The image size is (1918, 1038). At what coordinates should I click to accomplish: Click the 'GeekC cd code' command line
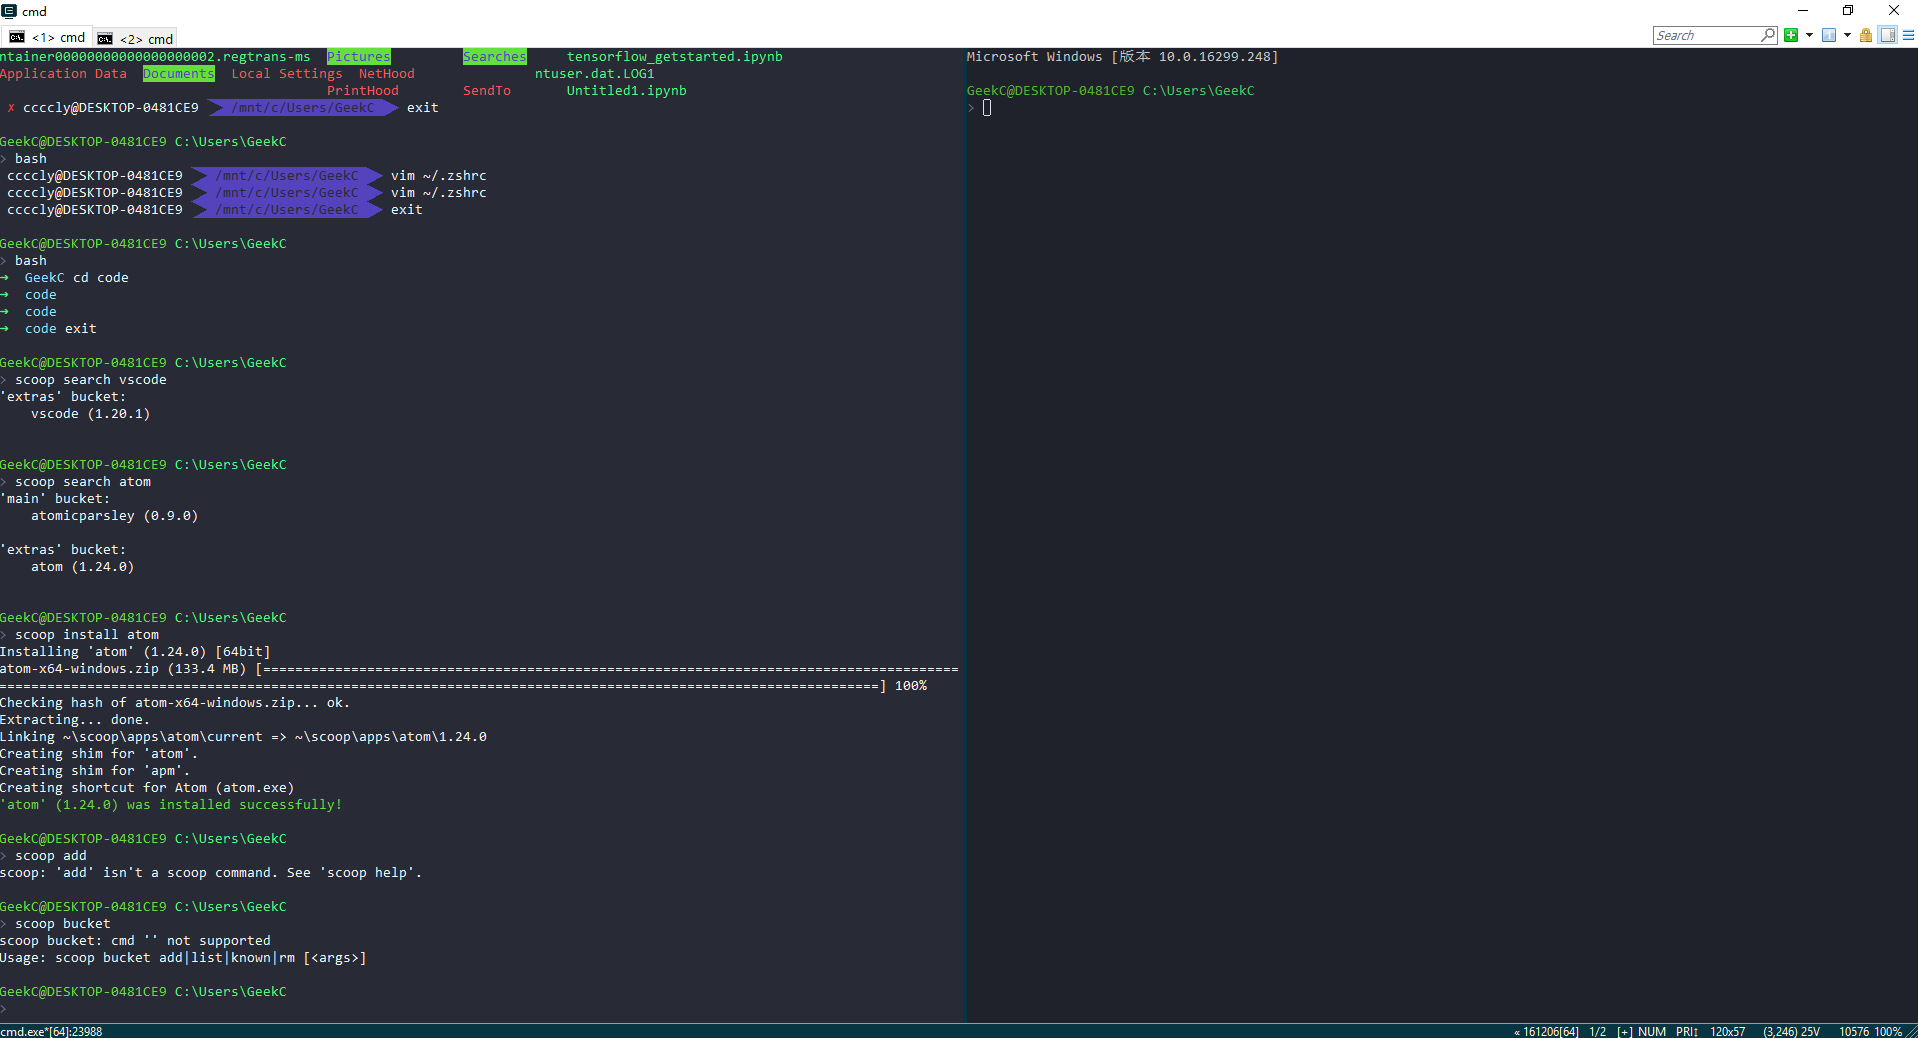click(x=77, y=278)
